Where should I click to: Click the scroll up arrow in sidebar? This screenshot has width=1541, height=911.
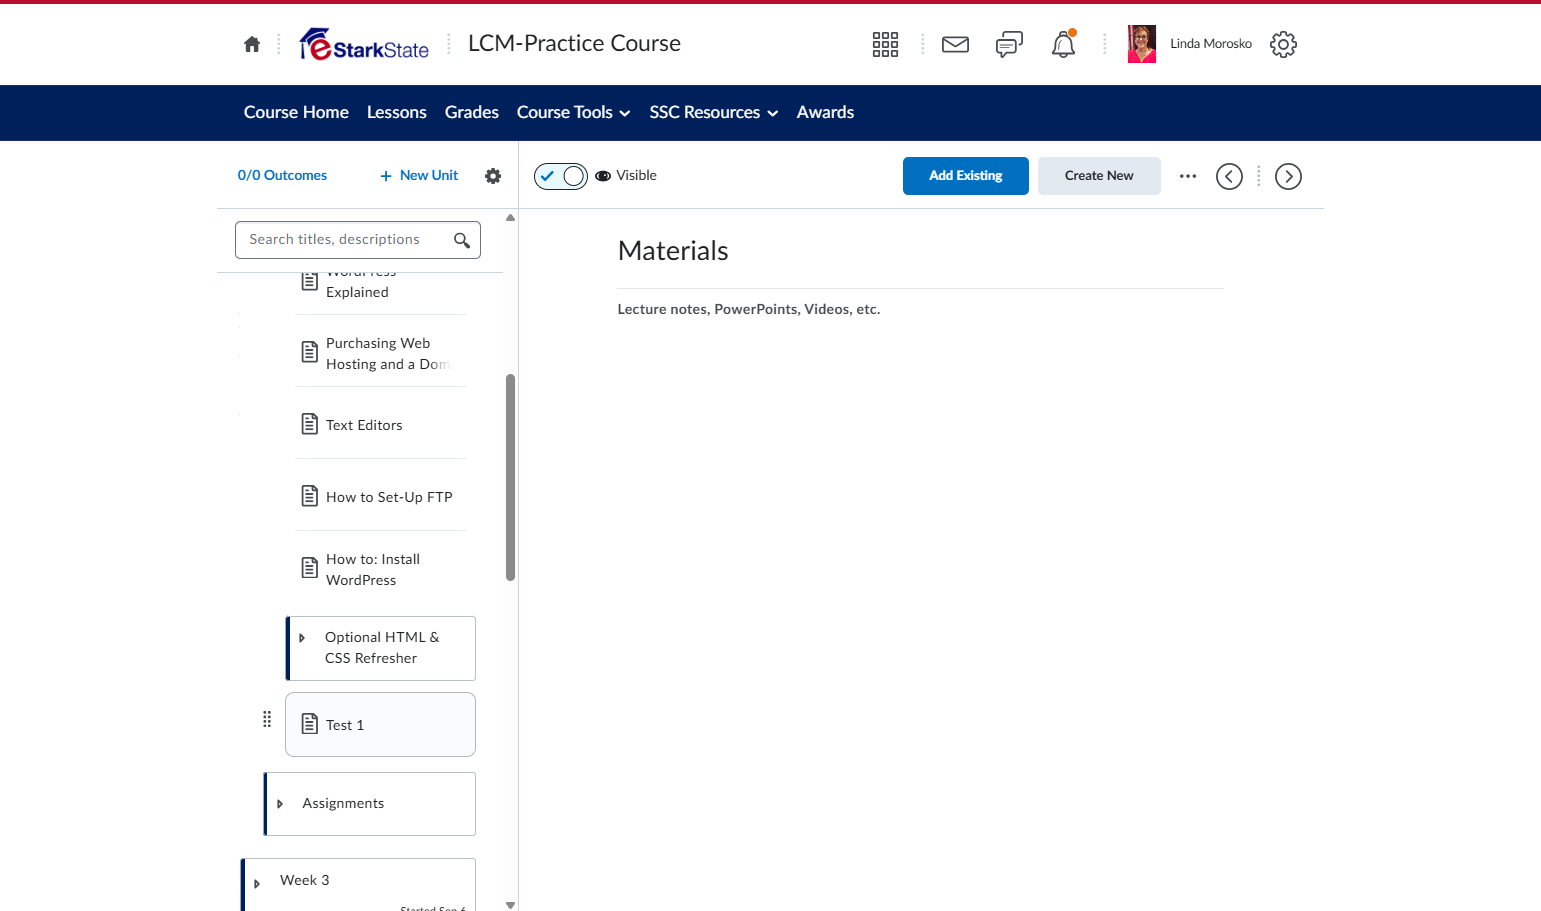coord(511,217)
